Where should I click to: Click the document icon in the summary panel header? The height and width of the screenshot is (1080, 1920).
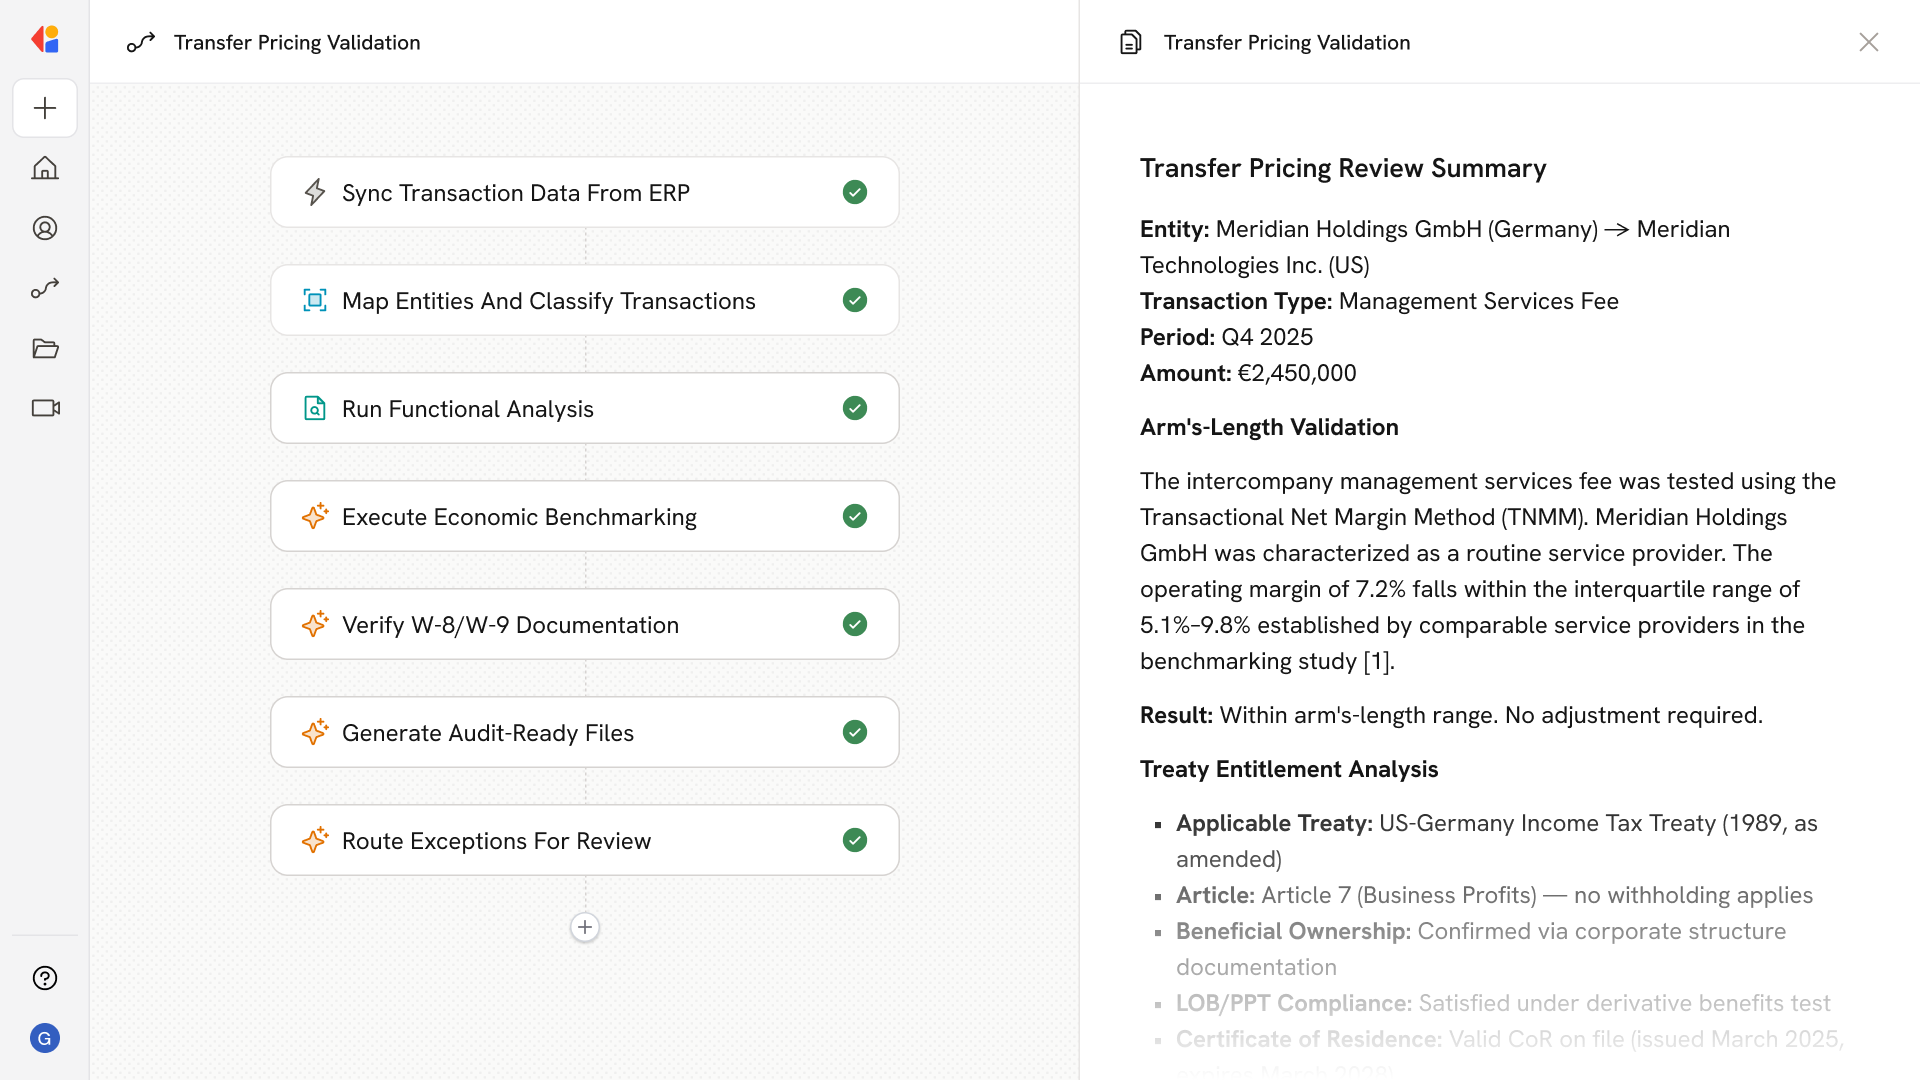click(x=1130, y=42)
